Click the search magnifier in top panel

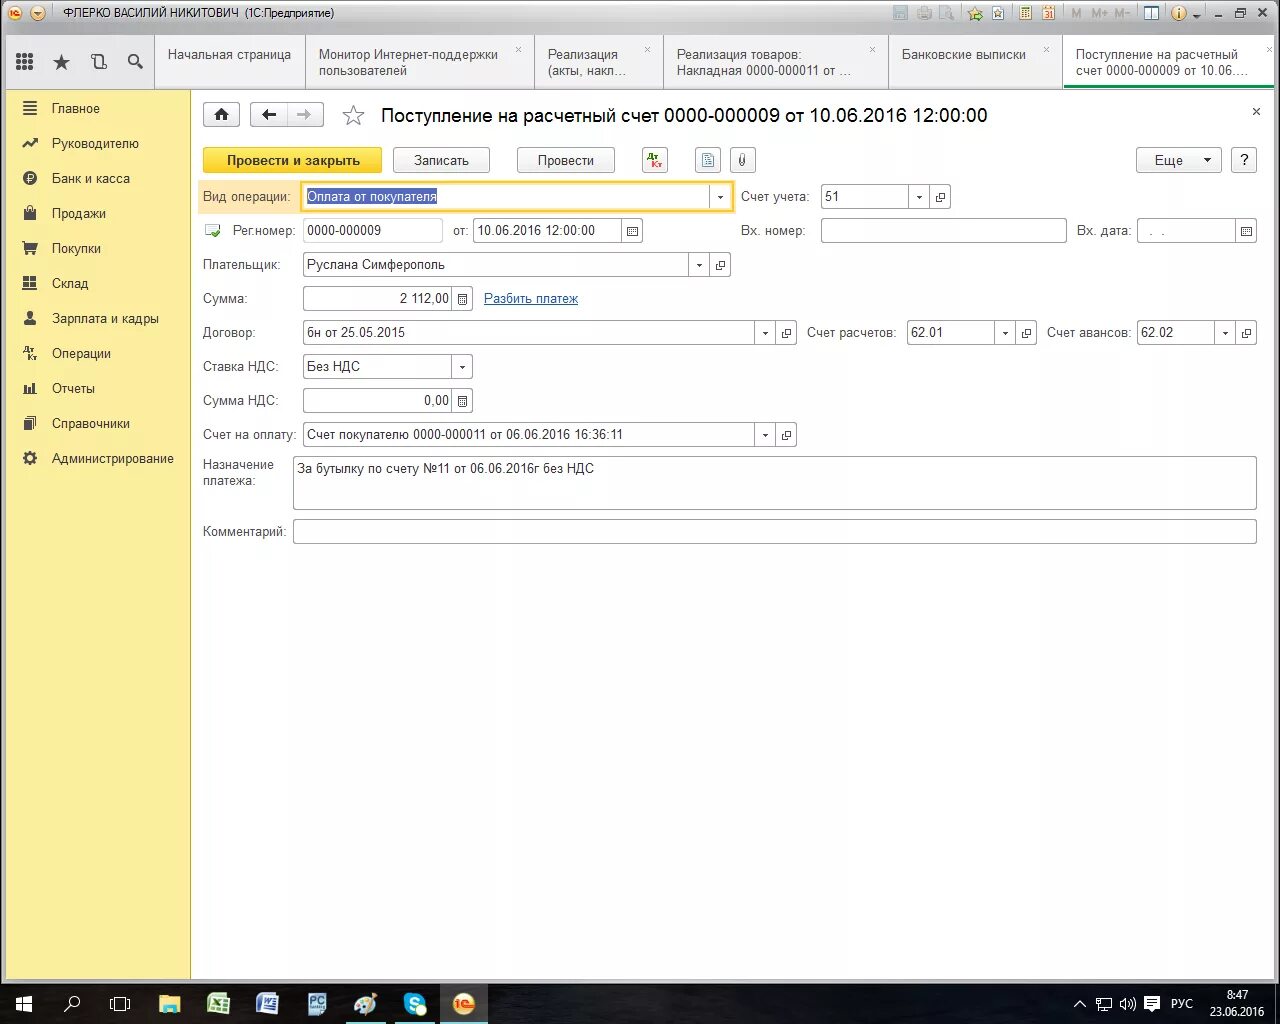pos(135,62)
